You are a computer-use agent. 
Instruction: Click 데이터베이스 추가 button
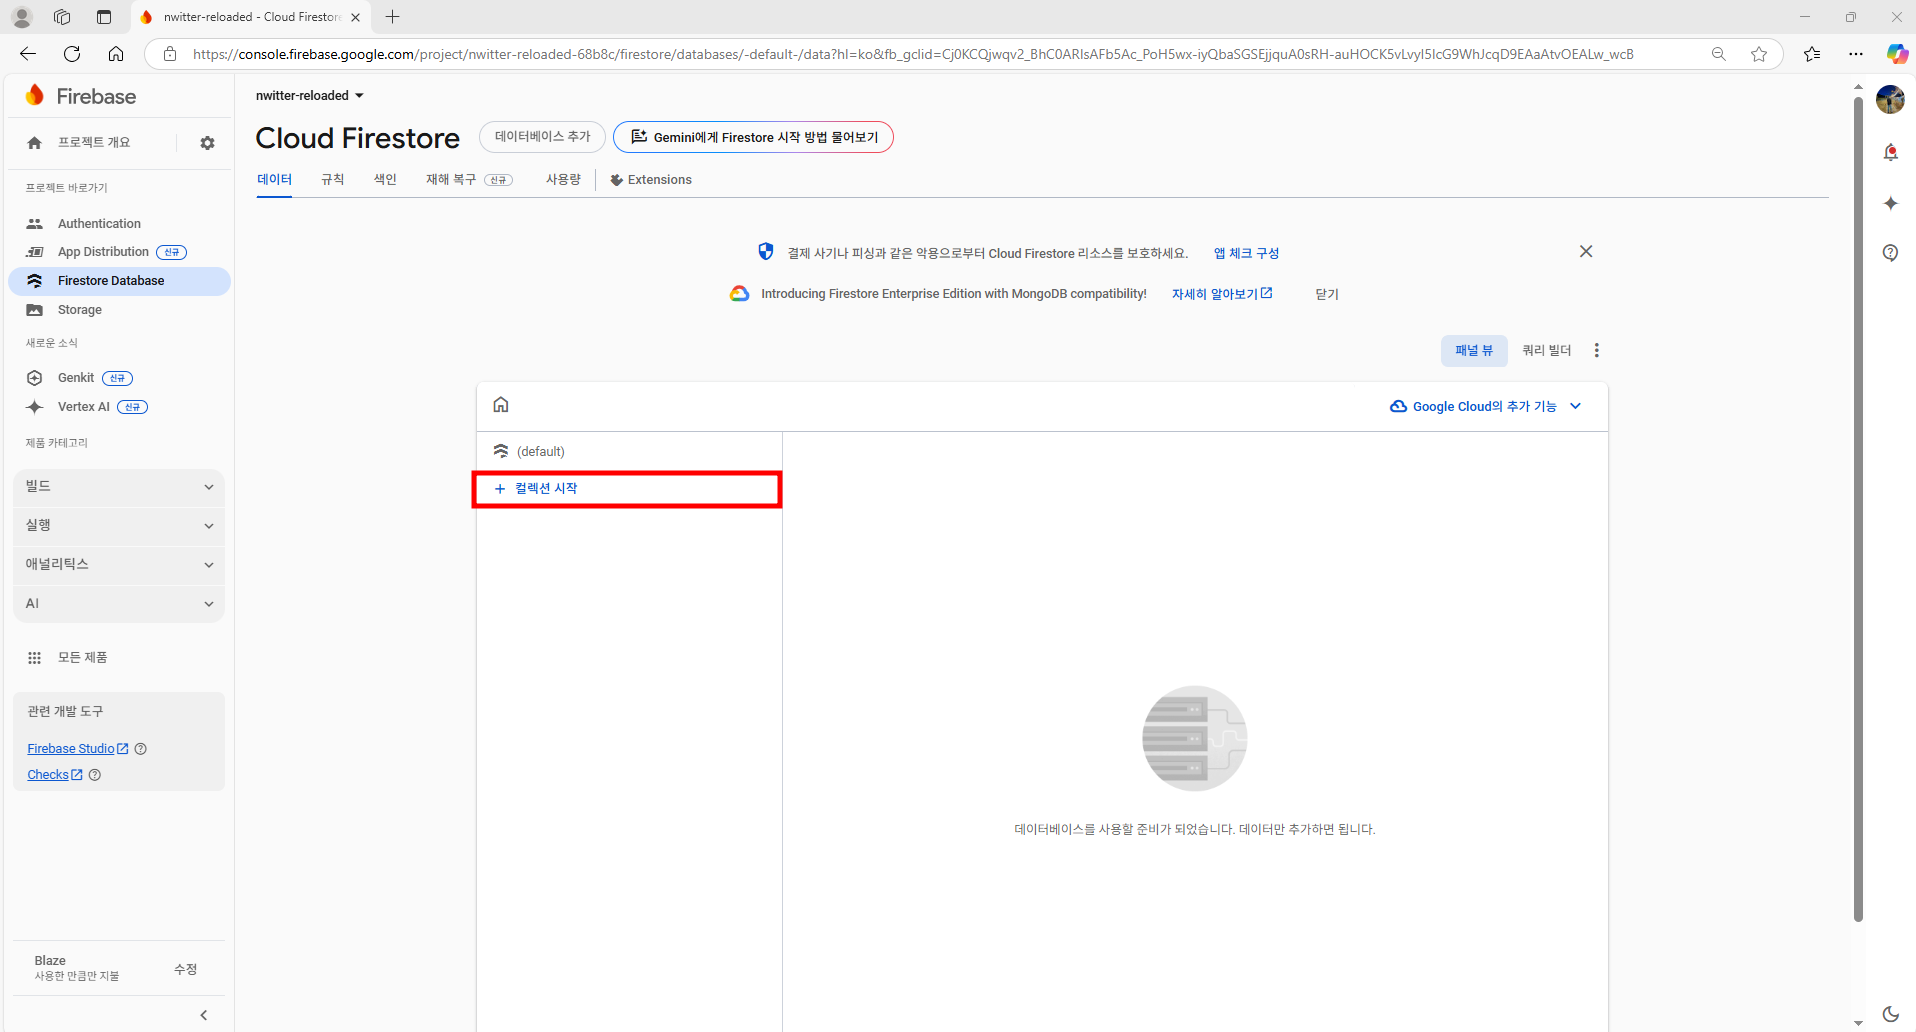(x=542, y=137)
